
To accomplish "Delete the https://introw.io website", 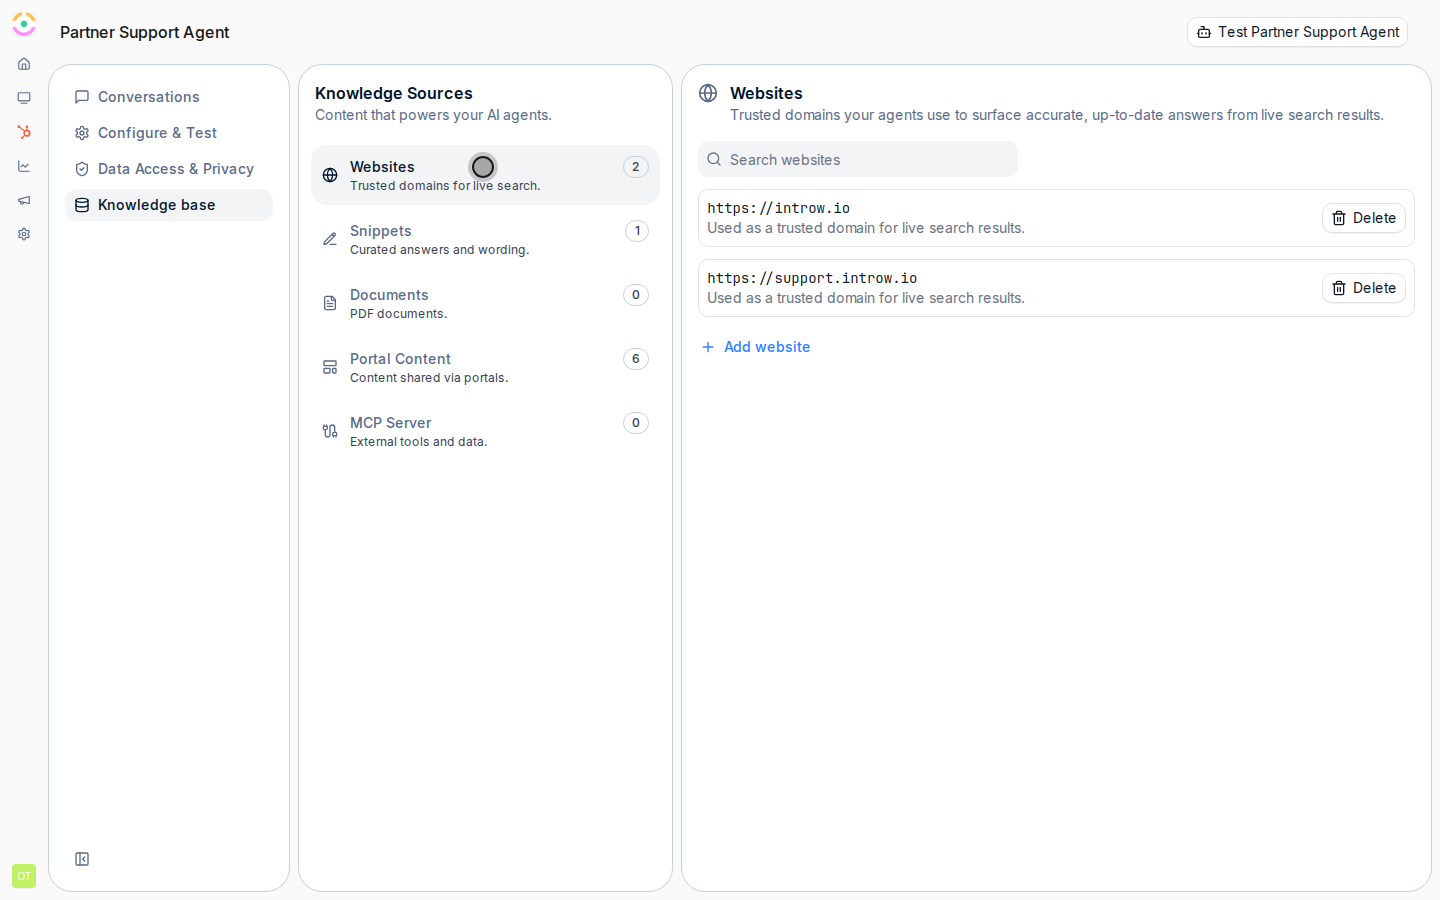I will click(x=1364, y=218).
